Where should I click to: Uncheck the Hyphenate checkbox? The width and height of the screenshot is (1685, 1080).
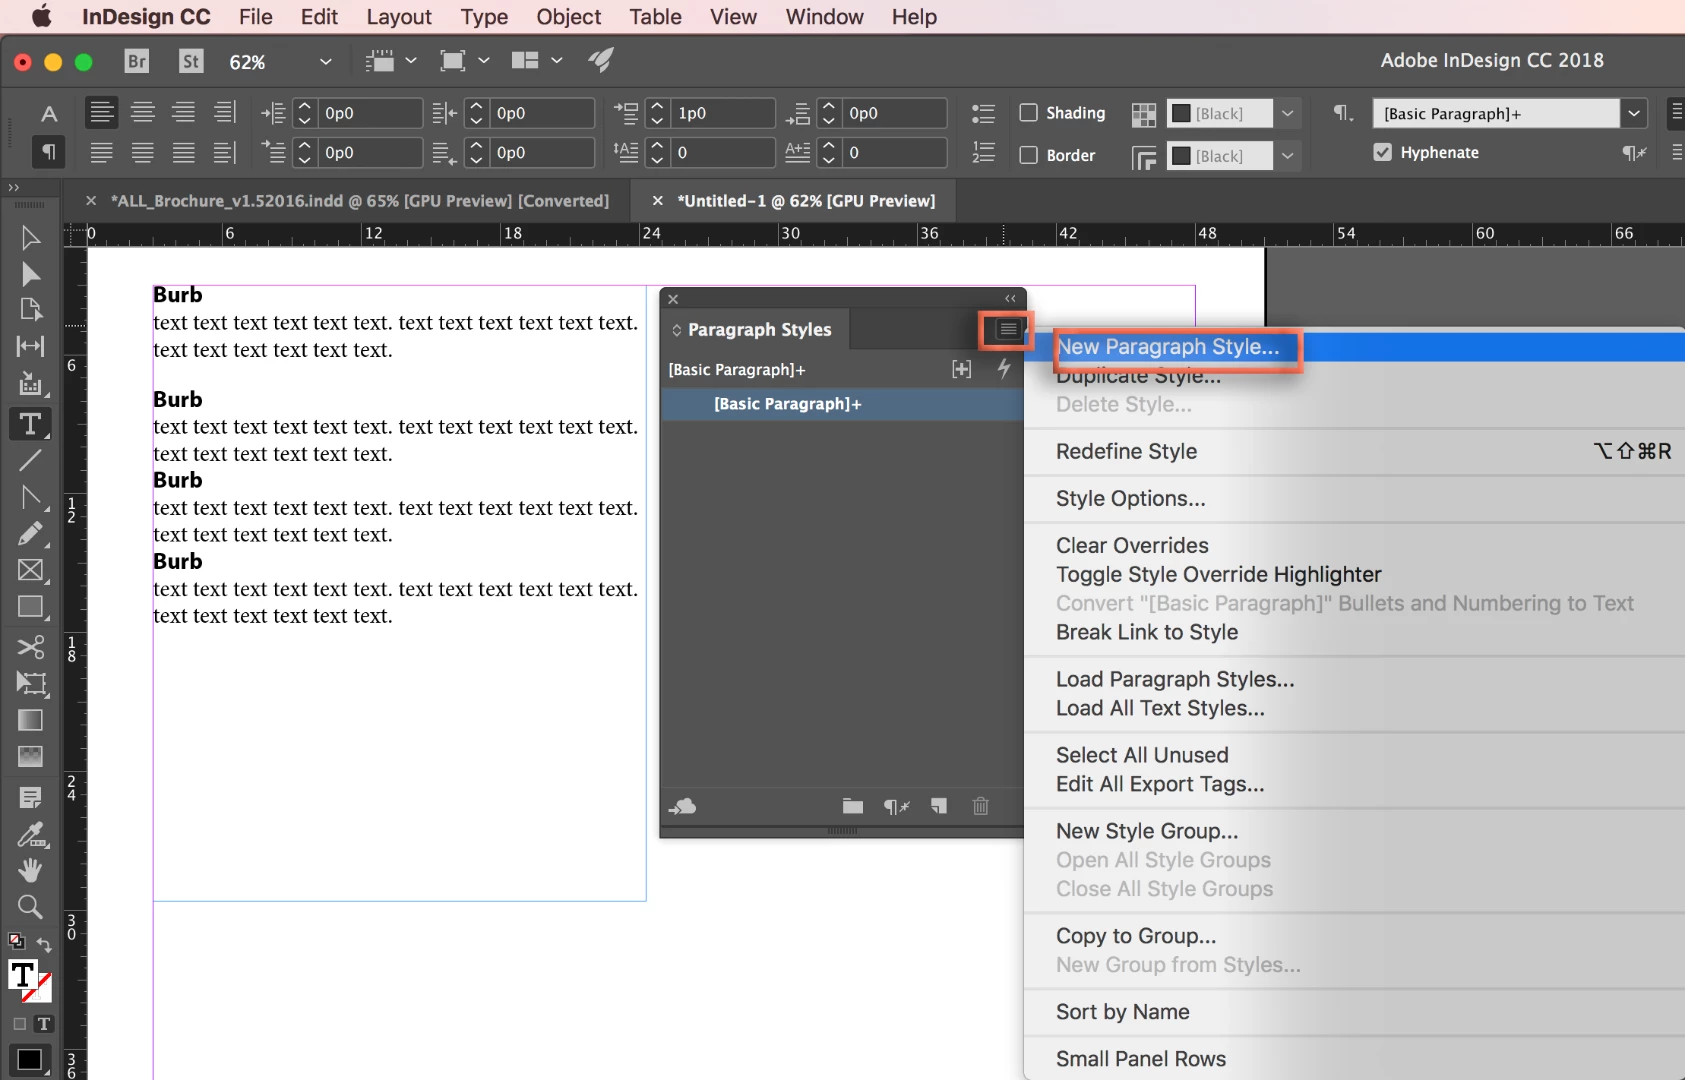(1382, 152)
